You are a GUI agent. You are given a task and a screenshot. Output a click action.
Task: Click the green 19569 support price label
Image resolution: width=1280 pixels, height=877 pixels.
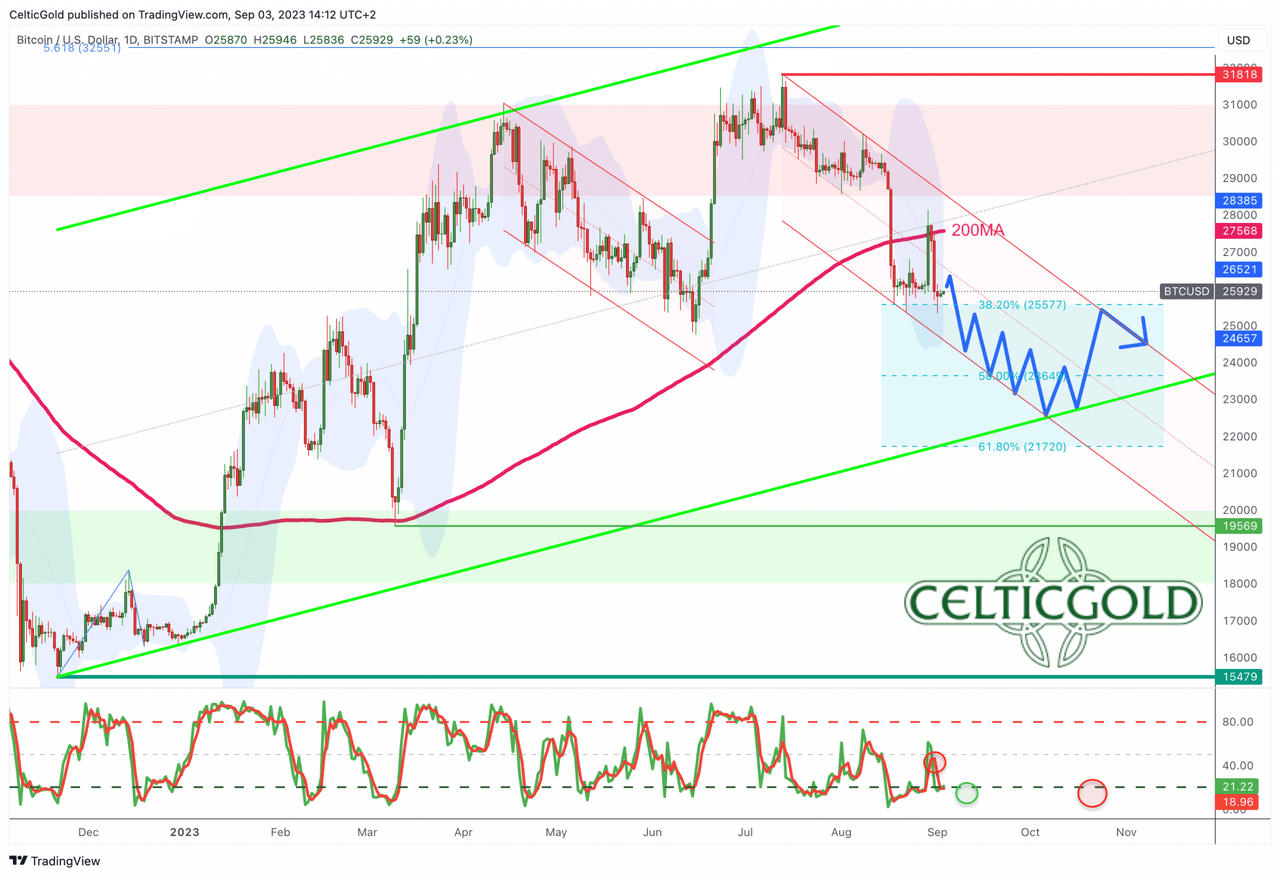1238,526
